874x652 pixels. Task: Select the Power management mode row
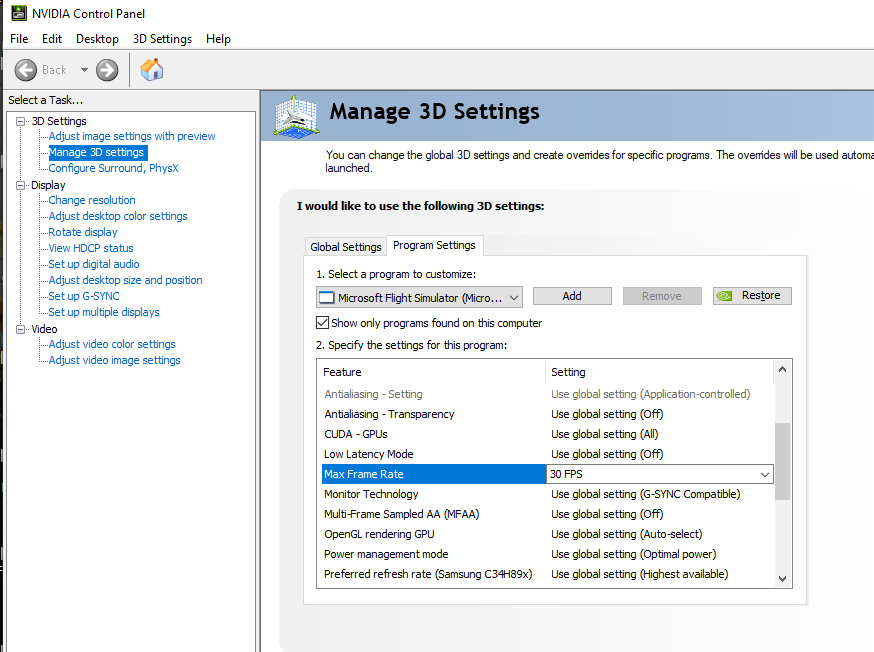point(547,554)
